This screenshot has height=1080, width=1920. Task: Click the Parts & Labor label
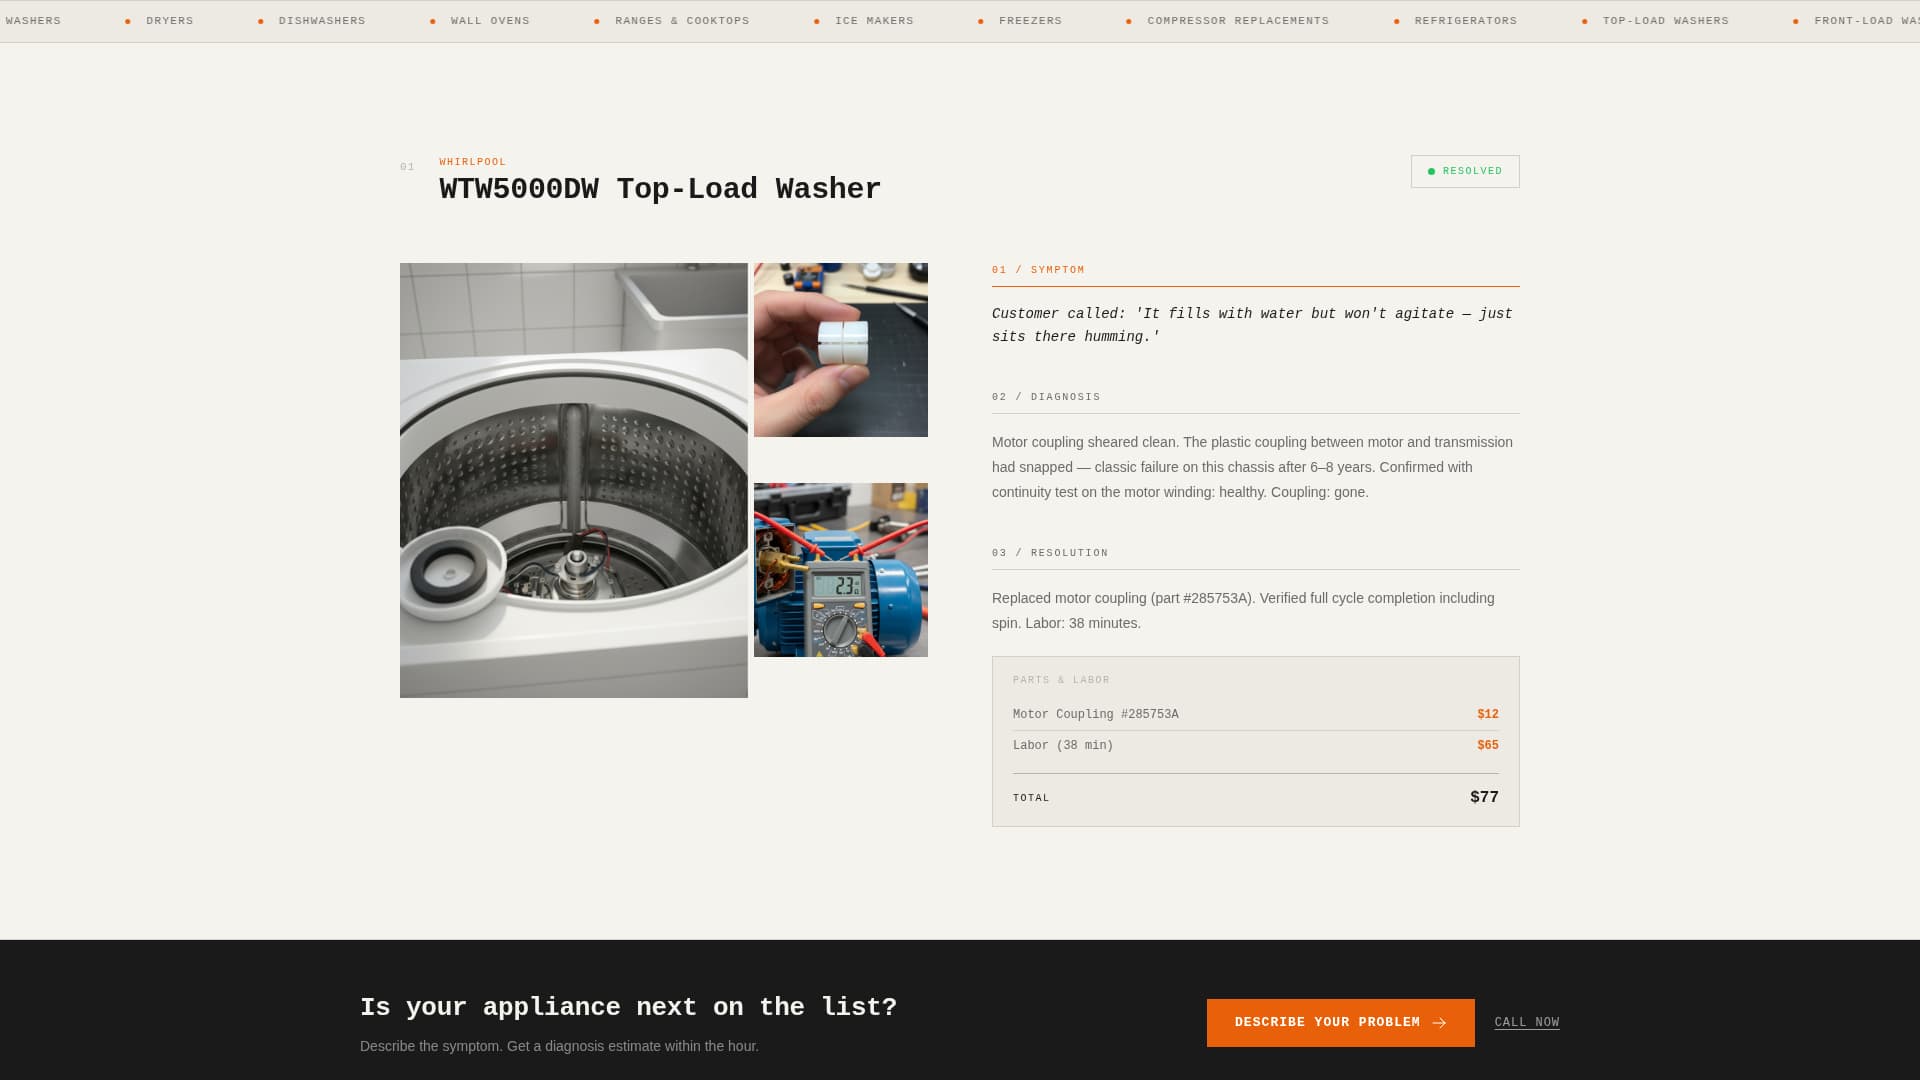1061,680
